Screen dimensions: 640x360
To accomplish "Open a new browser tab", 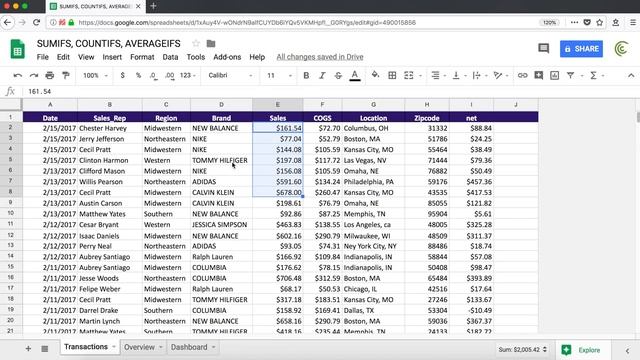I will point(153,6).
